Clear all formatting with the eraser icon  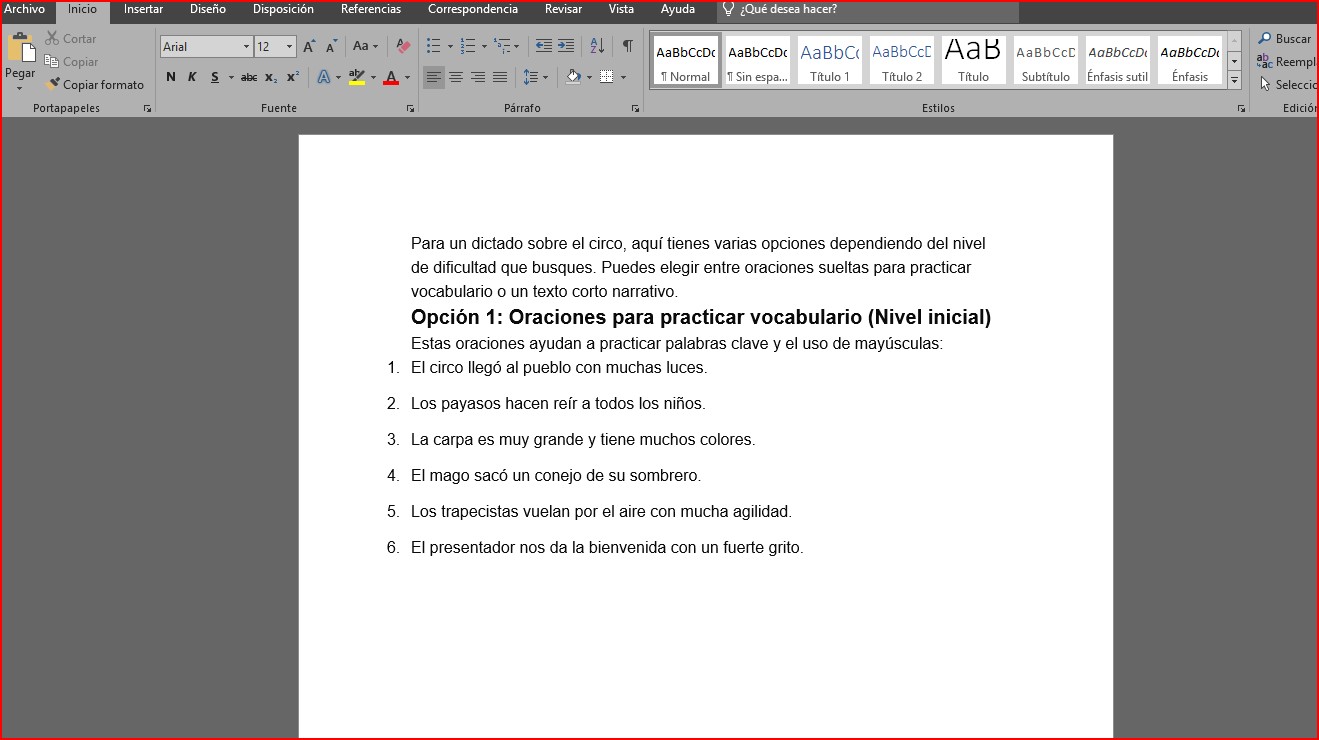point(403,46)
